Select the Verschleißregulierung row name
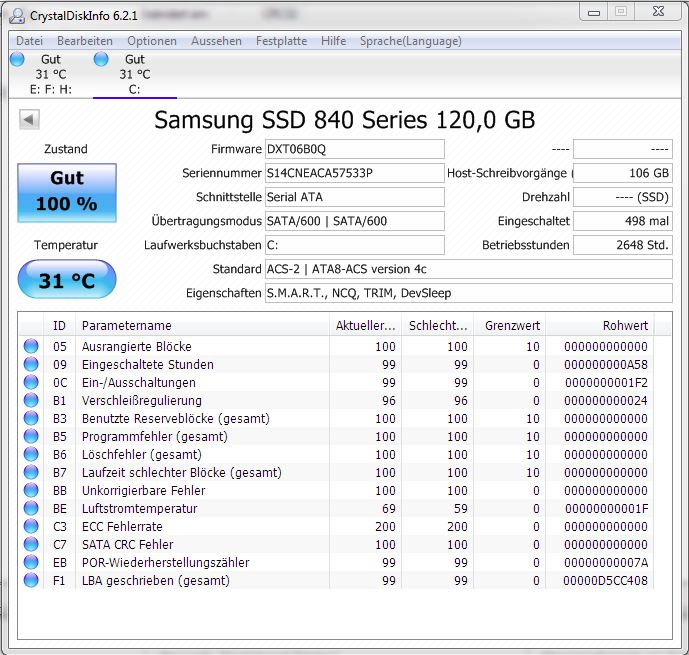 pos(141,401)
